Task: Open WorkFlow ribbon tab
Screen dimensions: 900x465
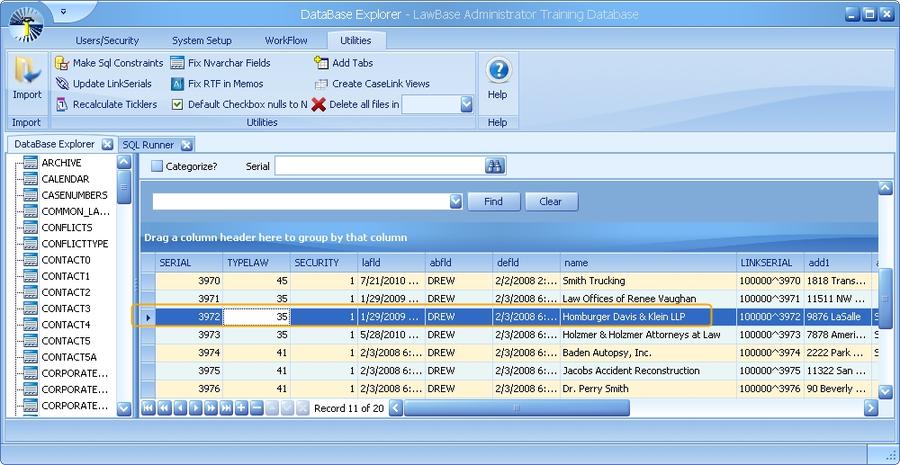Action: [286, 41]
